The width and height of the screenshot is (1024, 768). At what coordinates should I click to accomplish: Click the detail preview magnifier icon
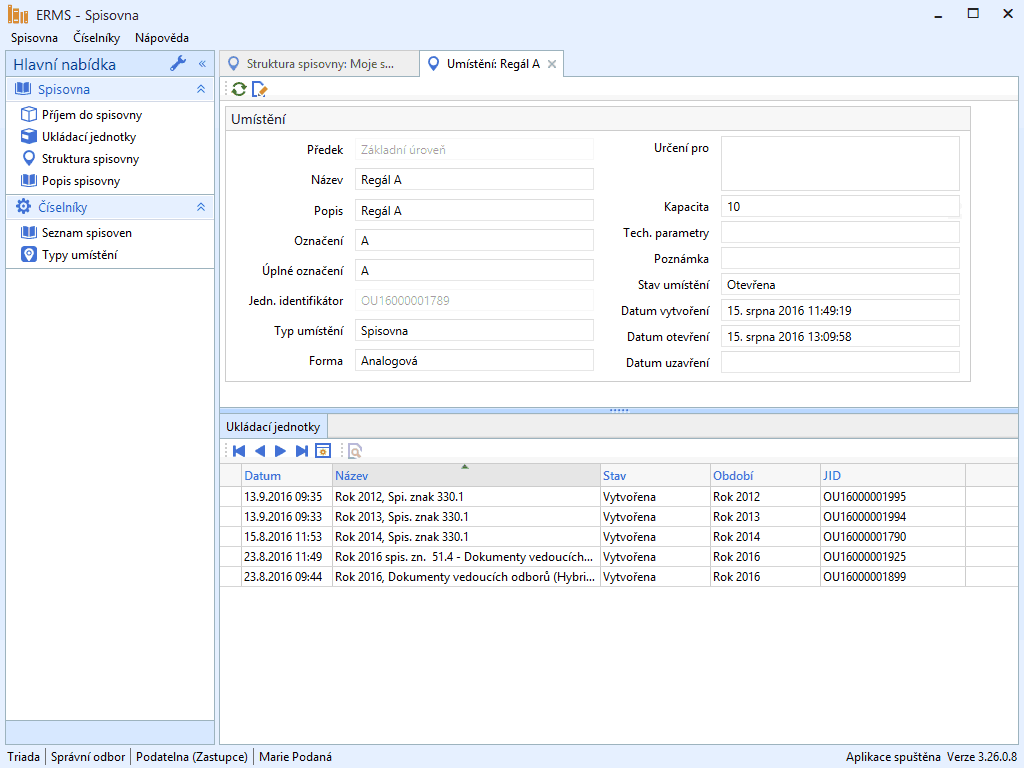click(x=354, y=451)
